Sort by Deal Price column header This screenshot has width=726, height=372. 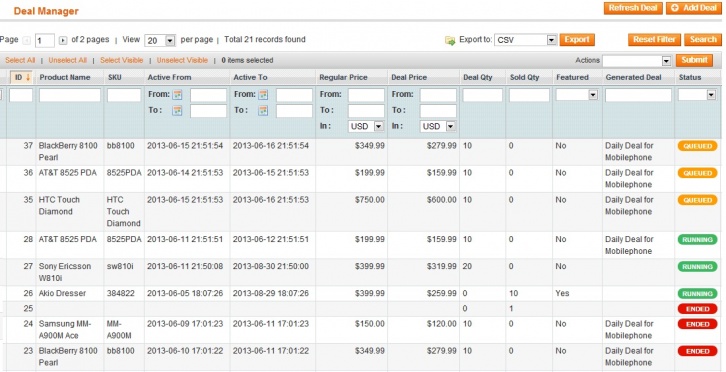[x=409, y=77]
